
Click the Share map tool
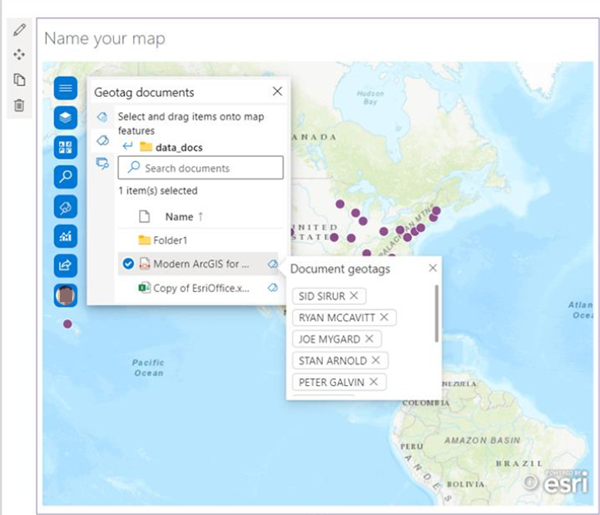point(66,265)
